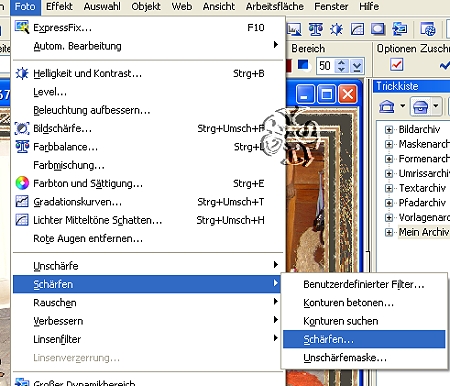Expand the Pfadarchiv tree node
Viewport: 450px width, 386px height.
click(x=389, y=203)
